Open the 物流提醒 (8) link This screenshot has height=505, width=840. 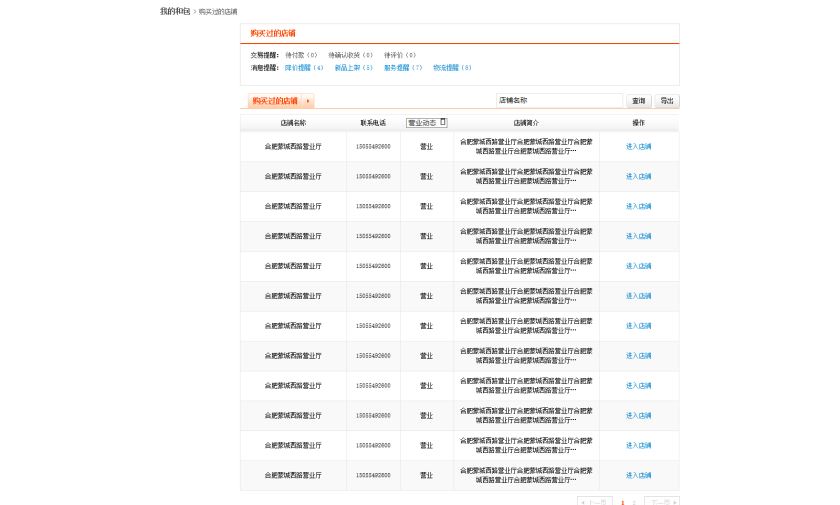pos(452,67)
